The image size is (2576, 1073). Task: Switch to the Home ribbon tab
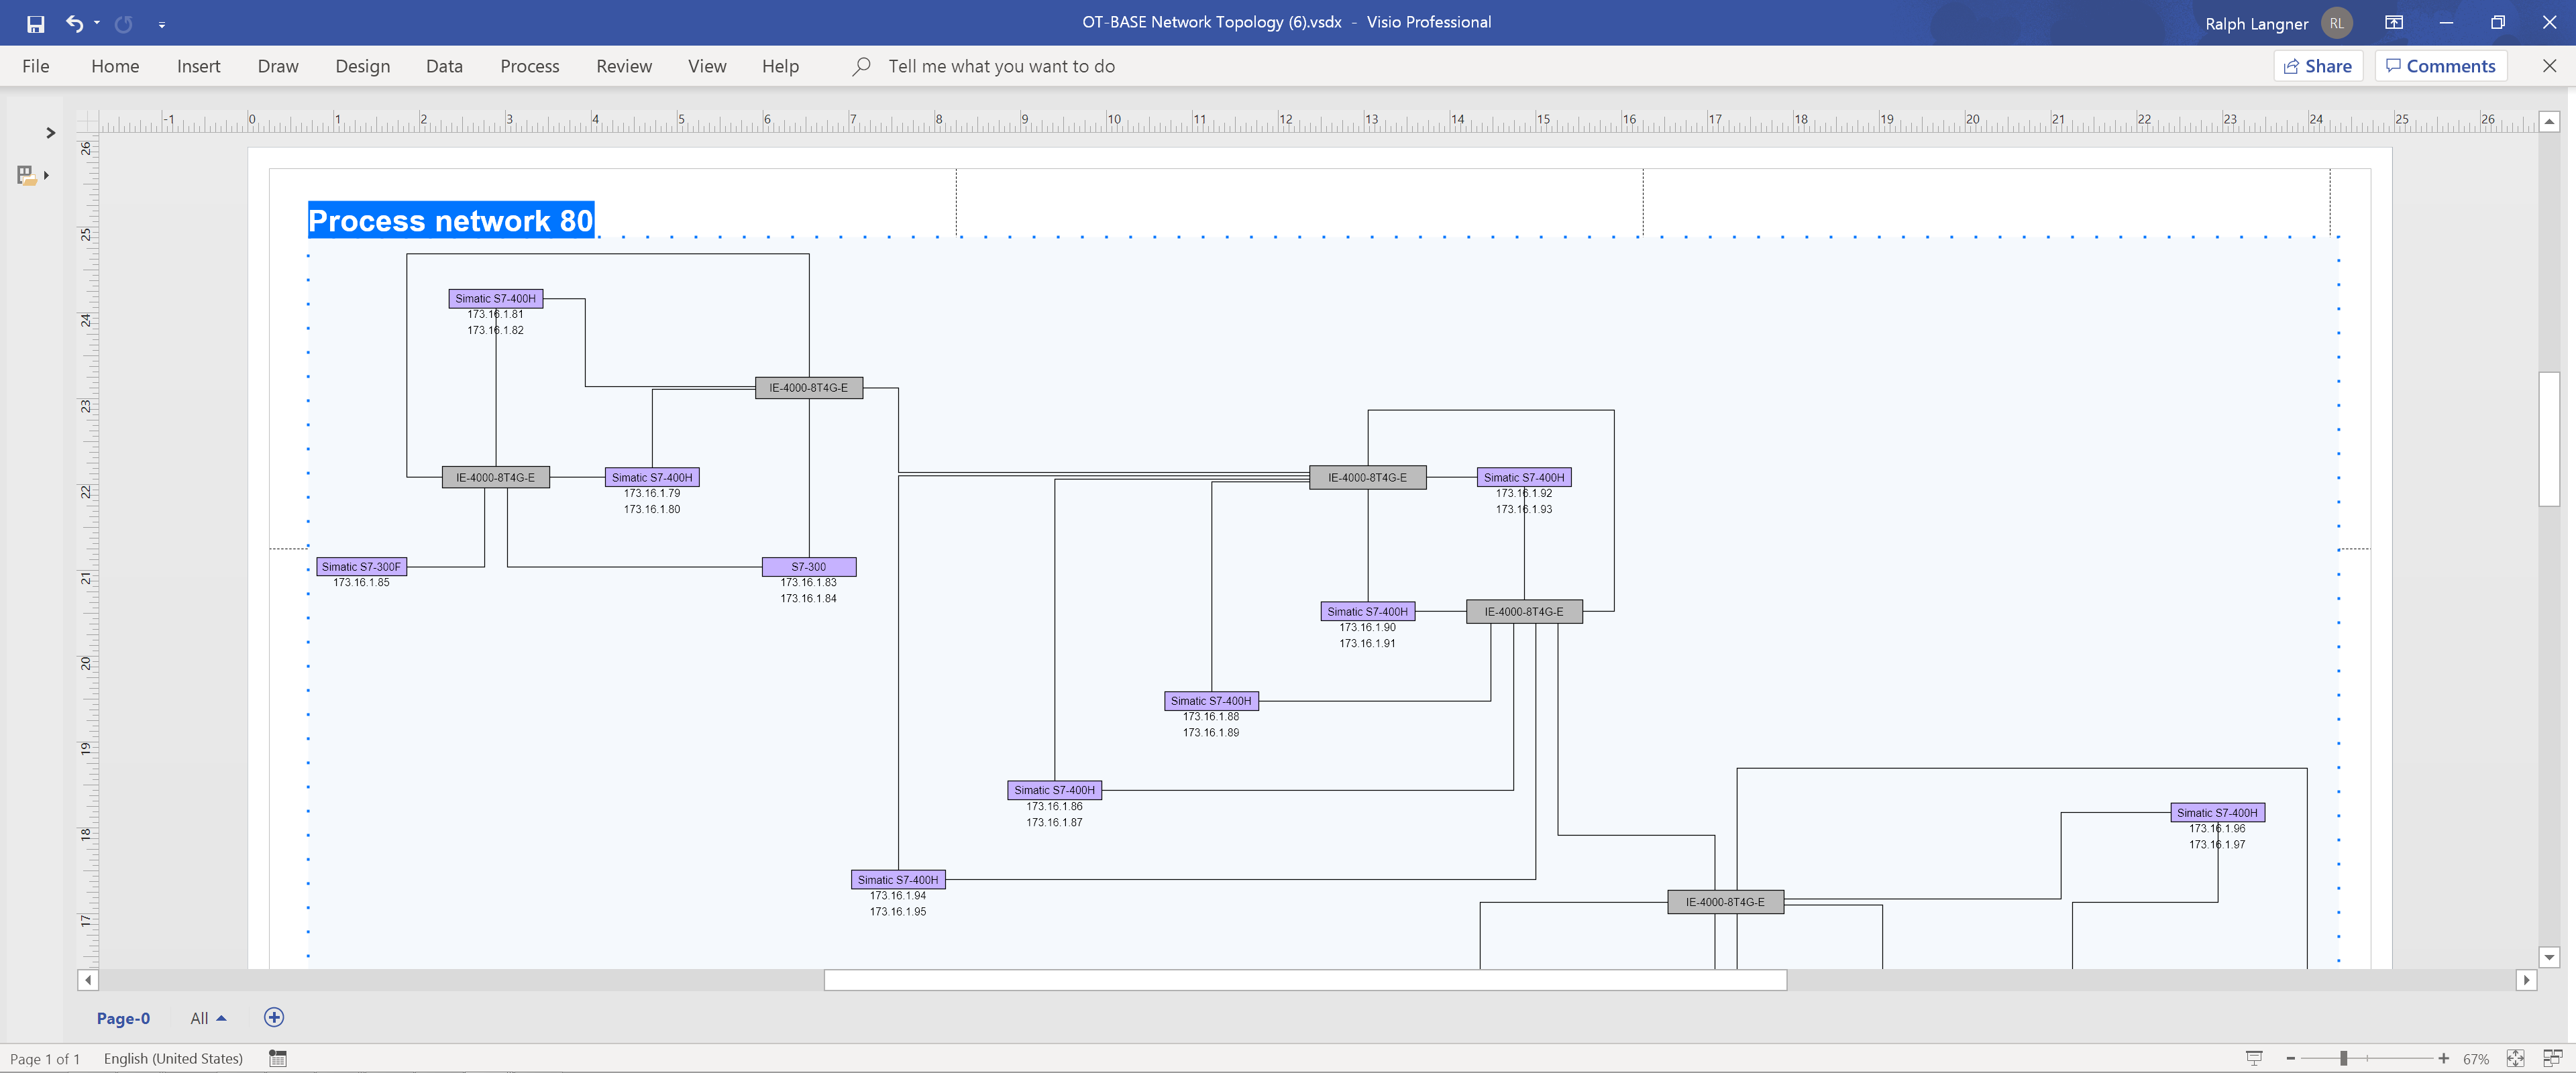coord(115,66)
